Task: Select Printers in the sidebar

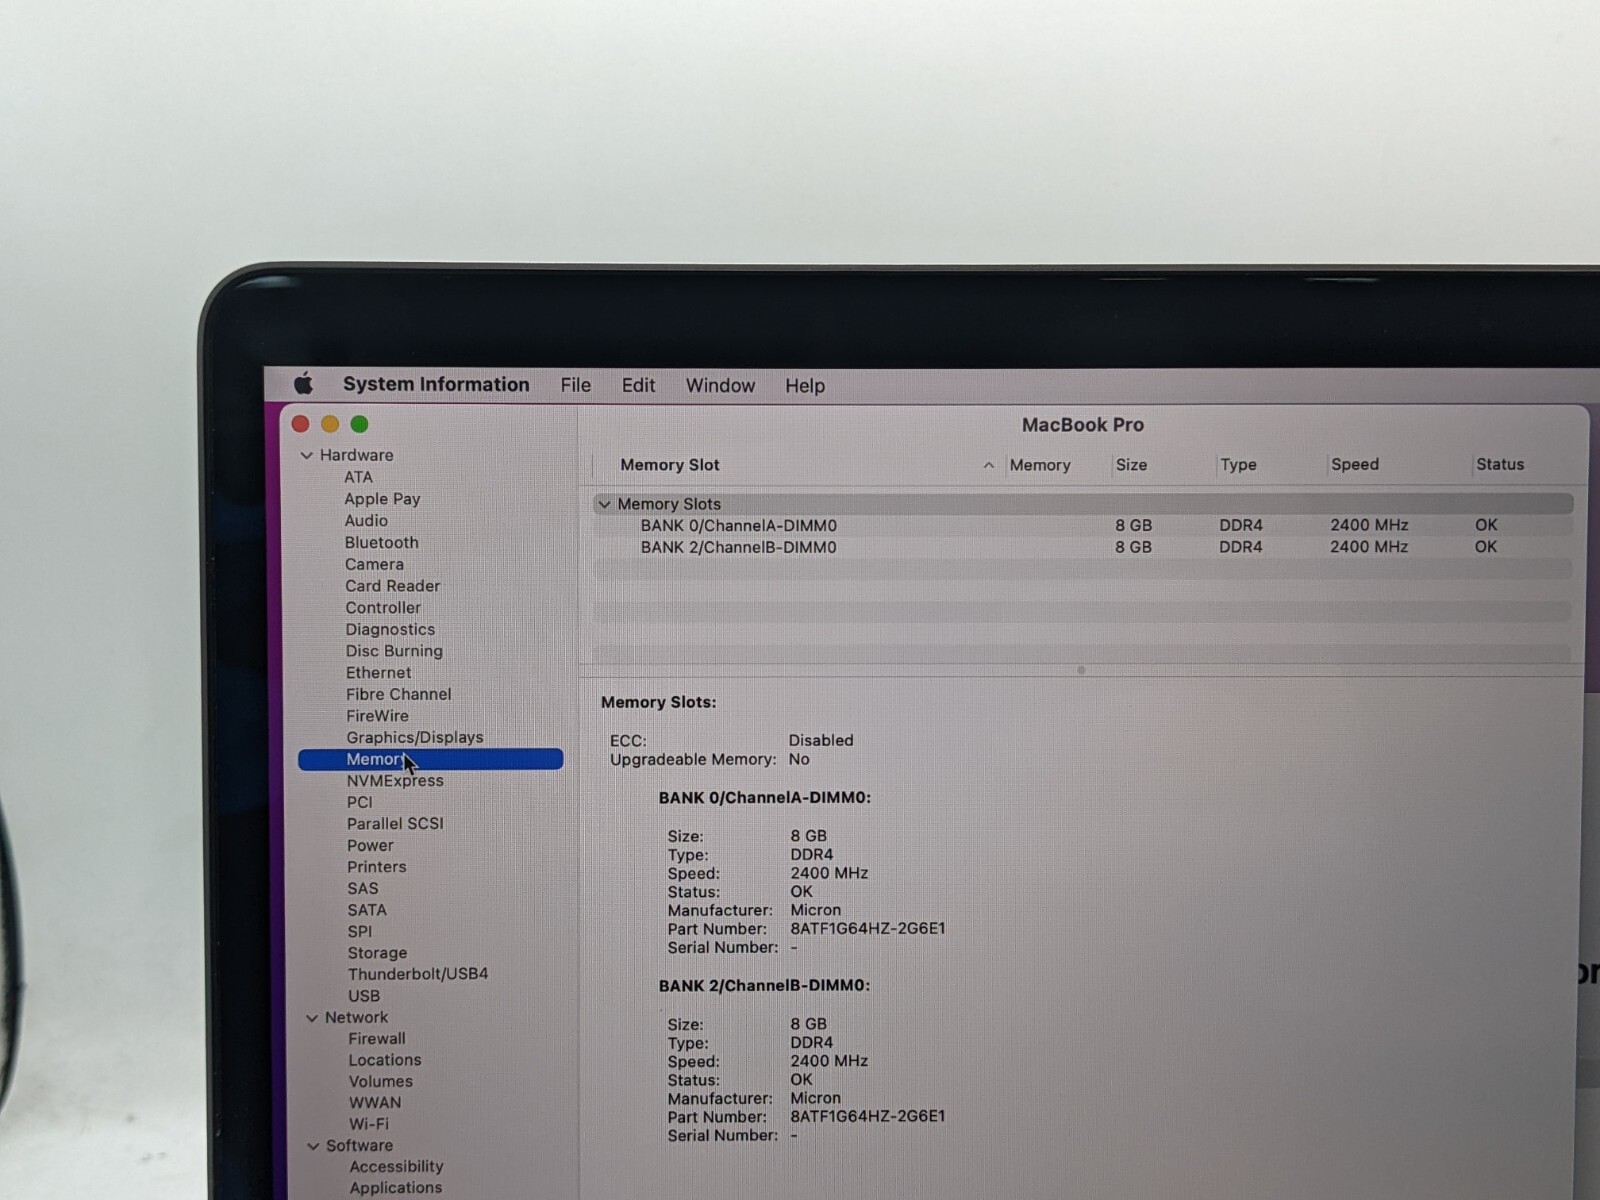Action: (377, 867)
